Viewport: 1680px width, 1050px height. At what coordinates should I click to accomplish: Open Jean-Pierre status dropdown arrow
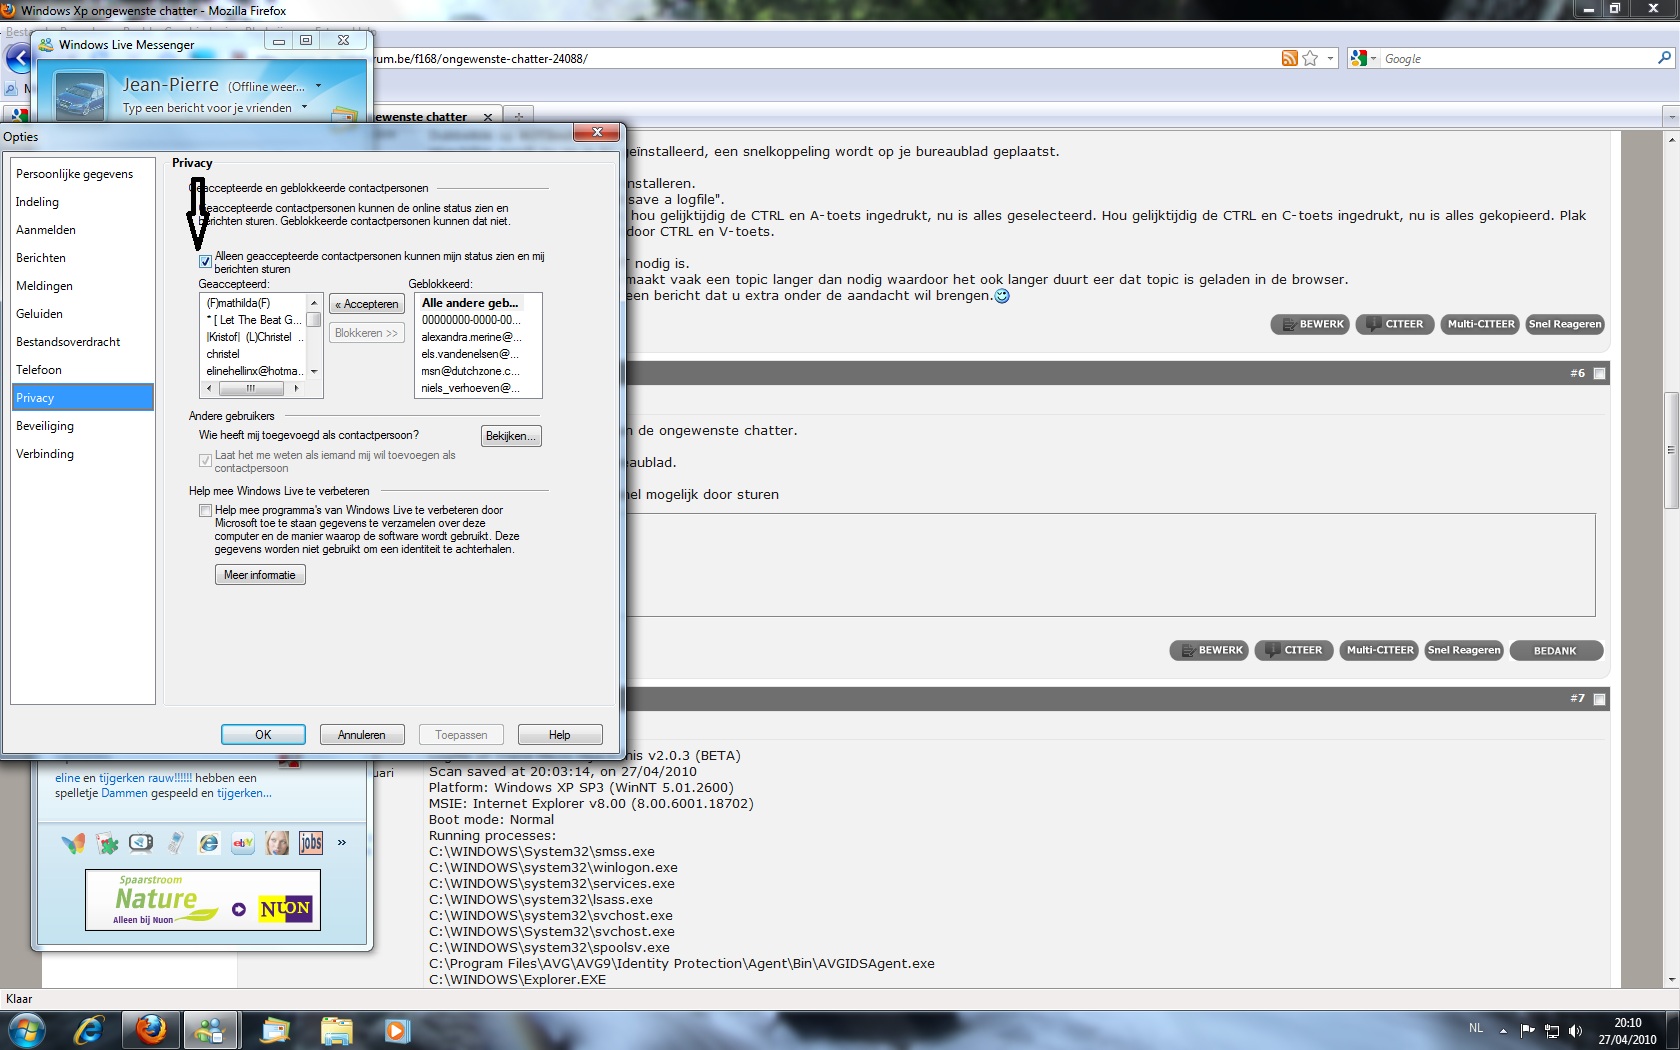pos(319,86)
